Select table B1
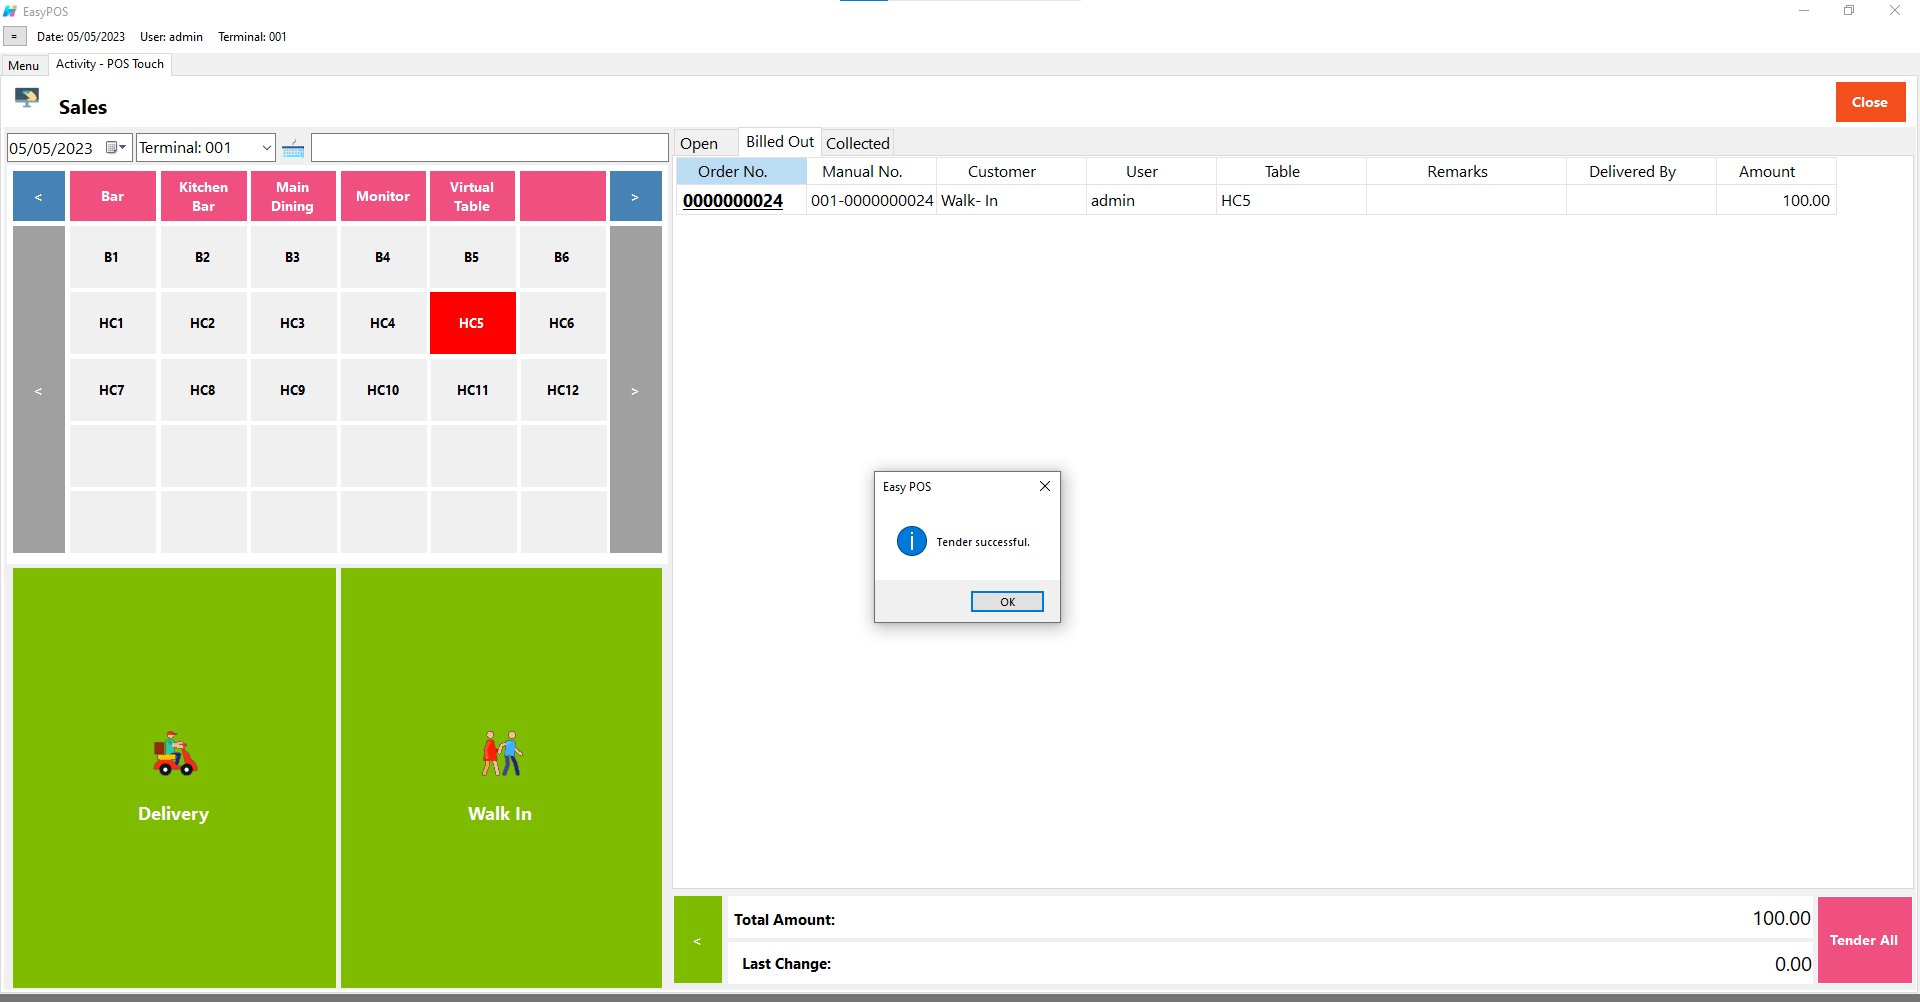 tap(112, 257)
